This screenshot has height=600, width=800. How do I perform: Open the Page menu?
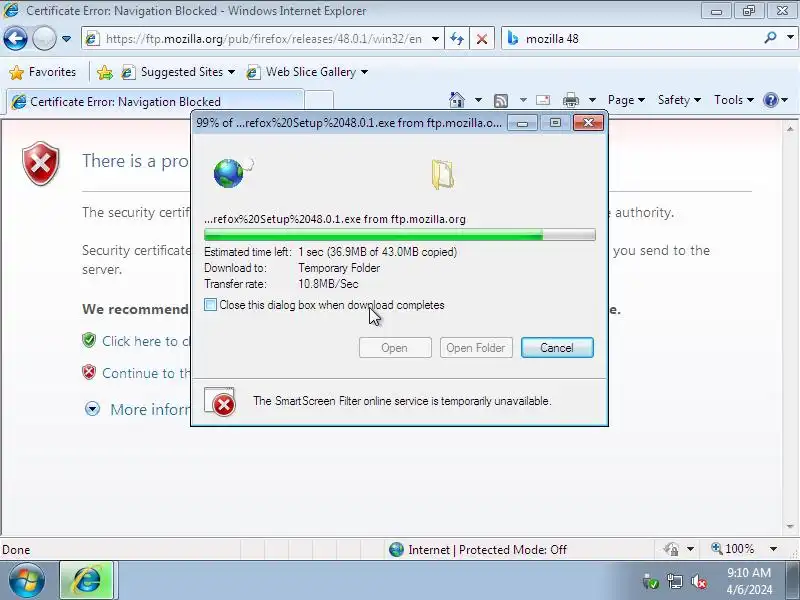[x=626, y=100]
